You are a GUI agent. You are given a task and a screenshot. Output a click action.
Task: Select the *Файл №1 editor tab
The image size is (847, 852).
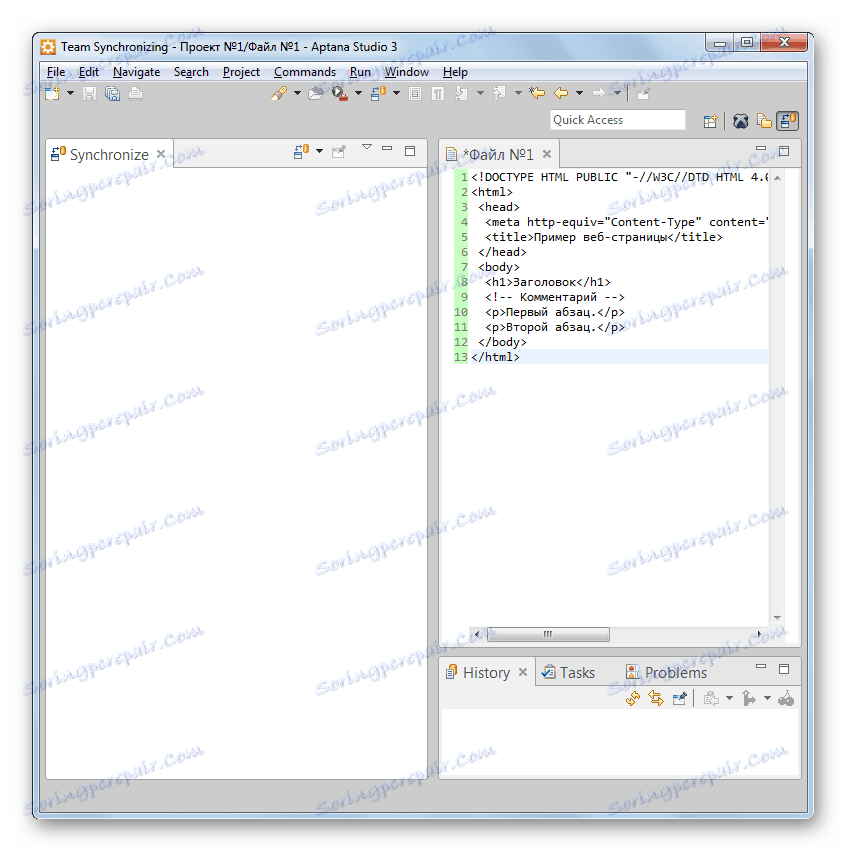[x=498, y=155]
